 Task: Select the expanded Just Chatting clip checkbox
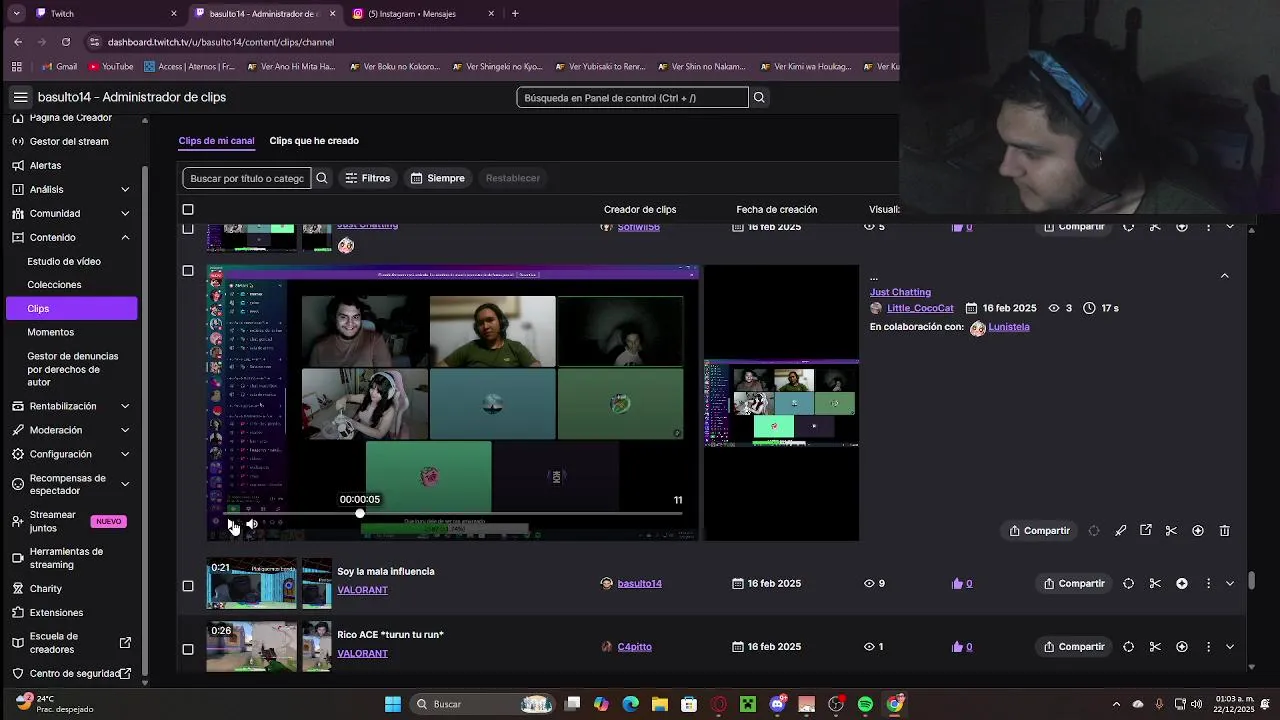pos(188,271)
